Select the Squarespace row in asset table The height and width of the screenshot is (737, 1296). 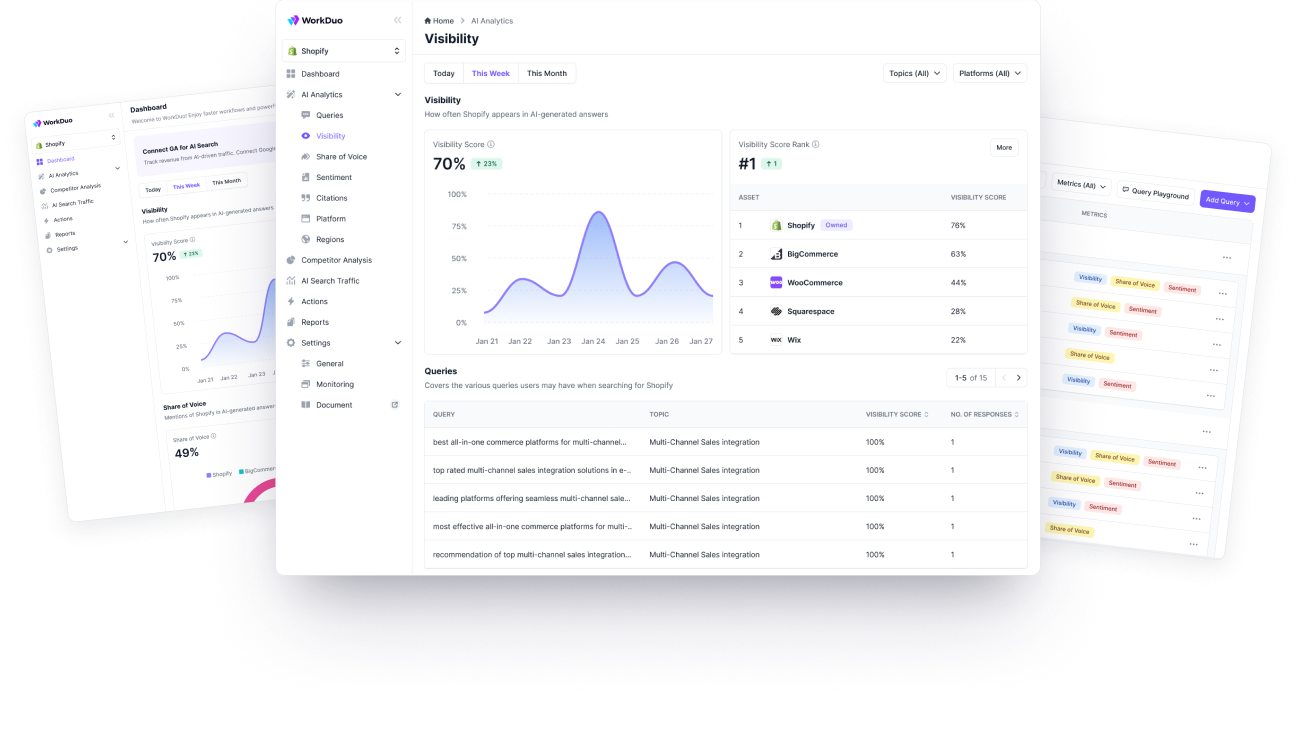(x=878, y=311)
